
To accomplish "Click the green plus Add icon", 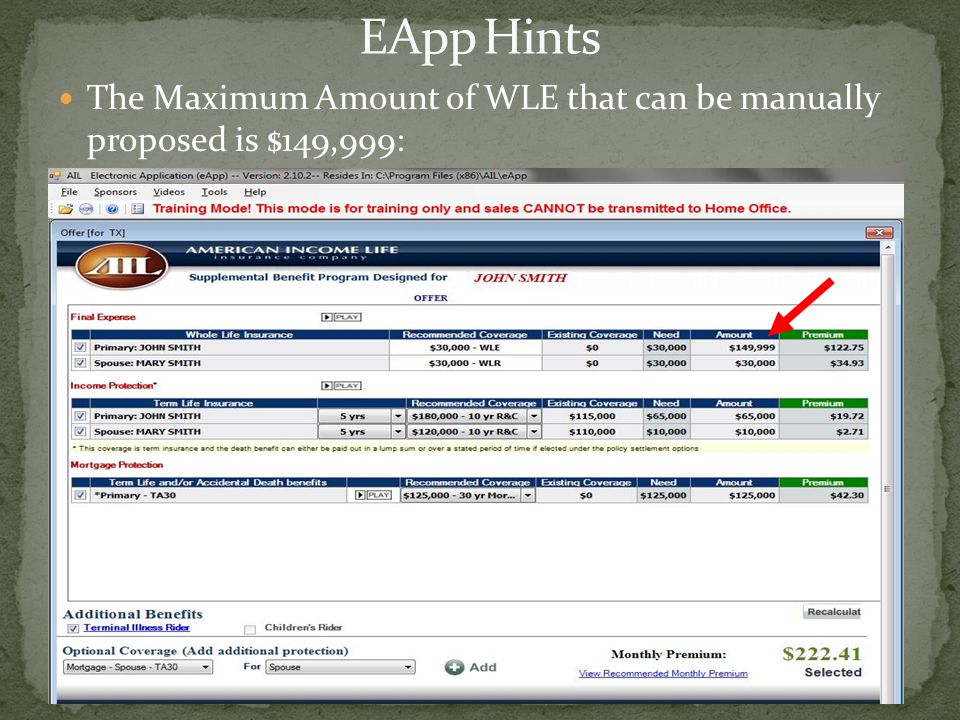I will tap(454, 667).
